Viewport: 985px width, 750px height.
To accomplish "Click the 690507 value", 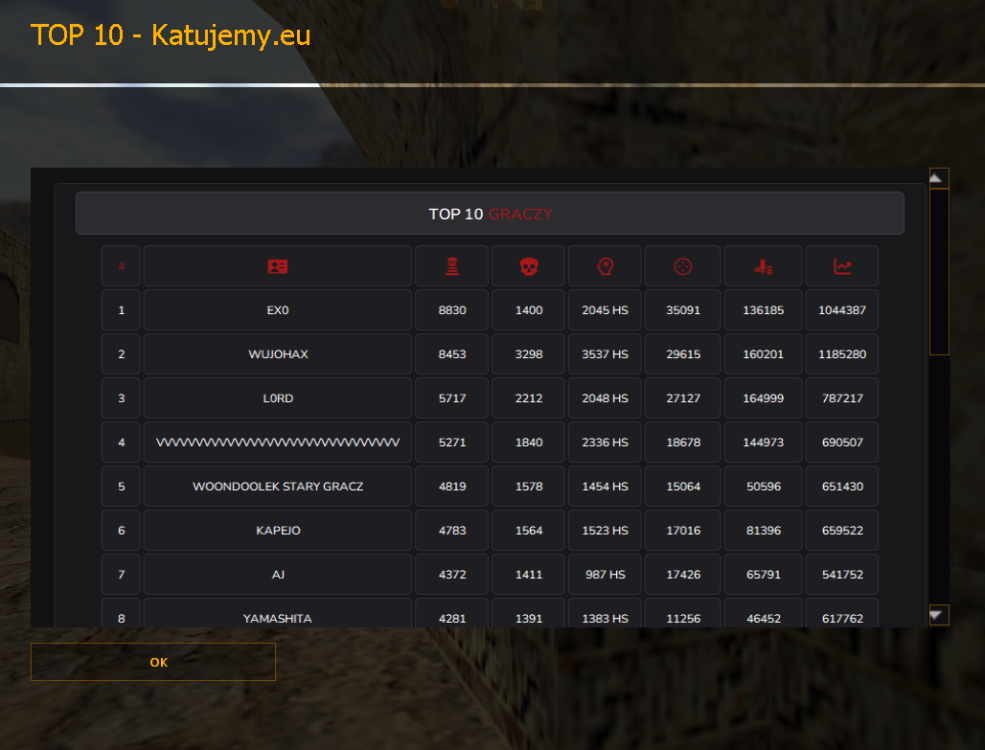I will click(842, 442).
